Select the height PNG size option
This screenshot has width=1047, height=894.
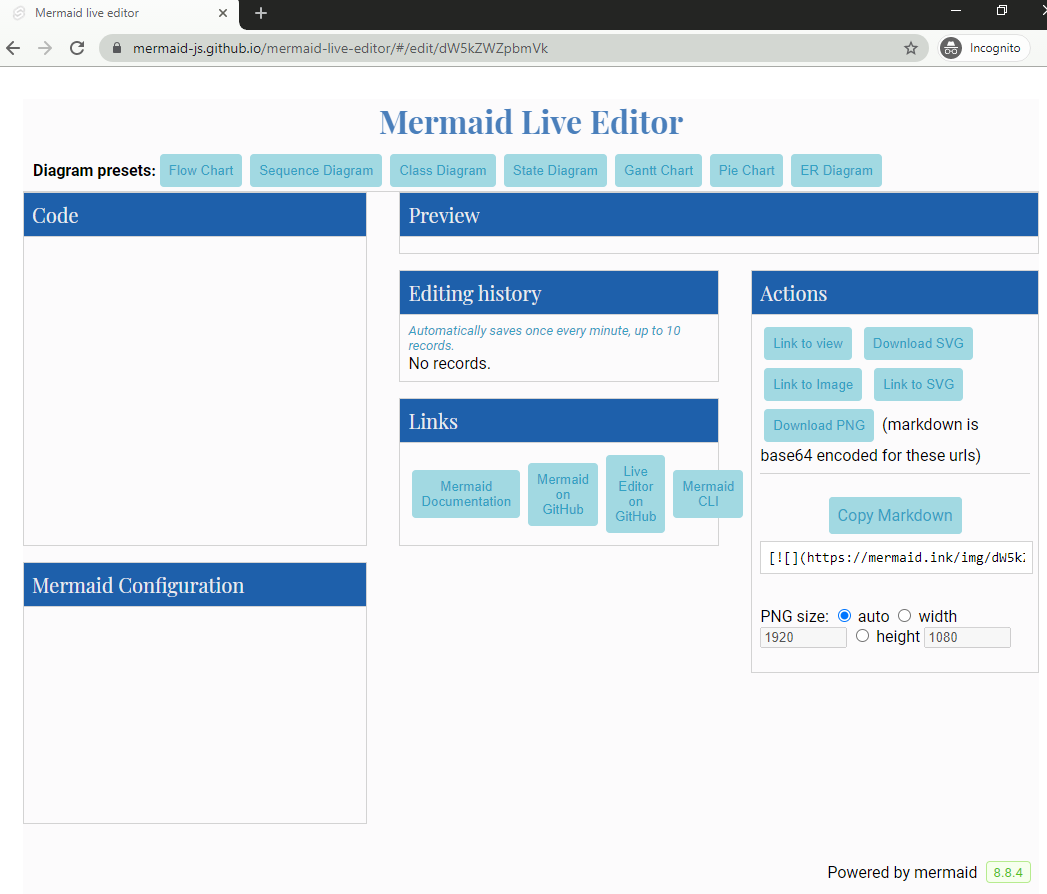click(862, 635)
